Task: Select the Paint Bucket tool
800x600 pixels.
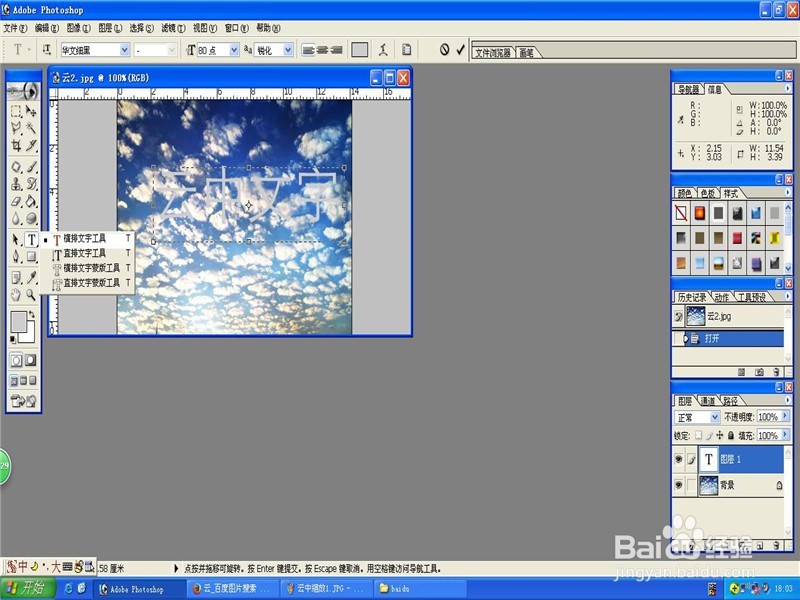Action: coord(31,202)
